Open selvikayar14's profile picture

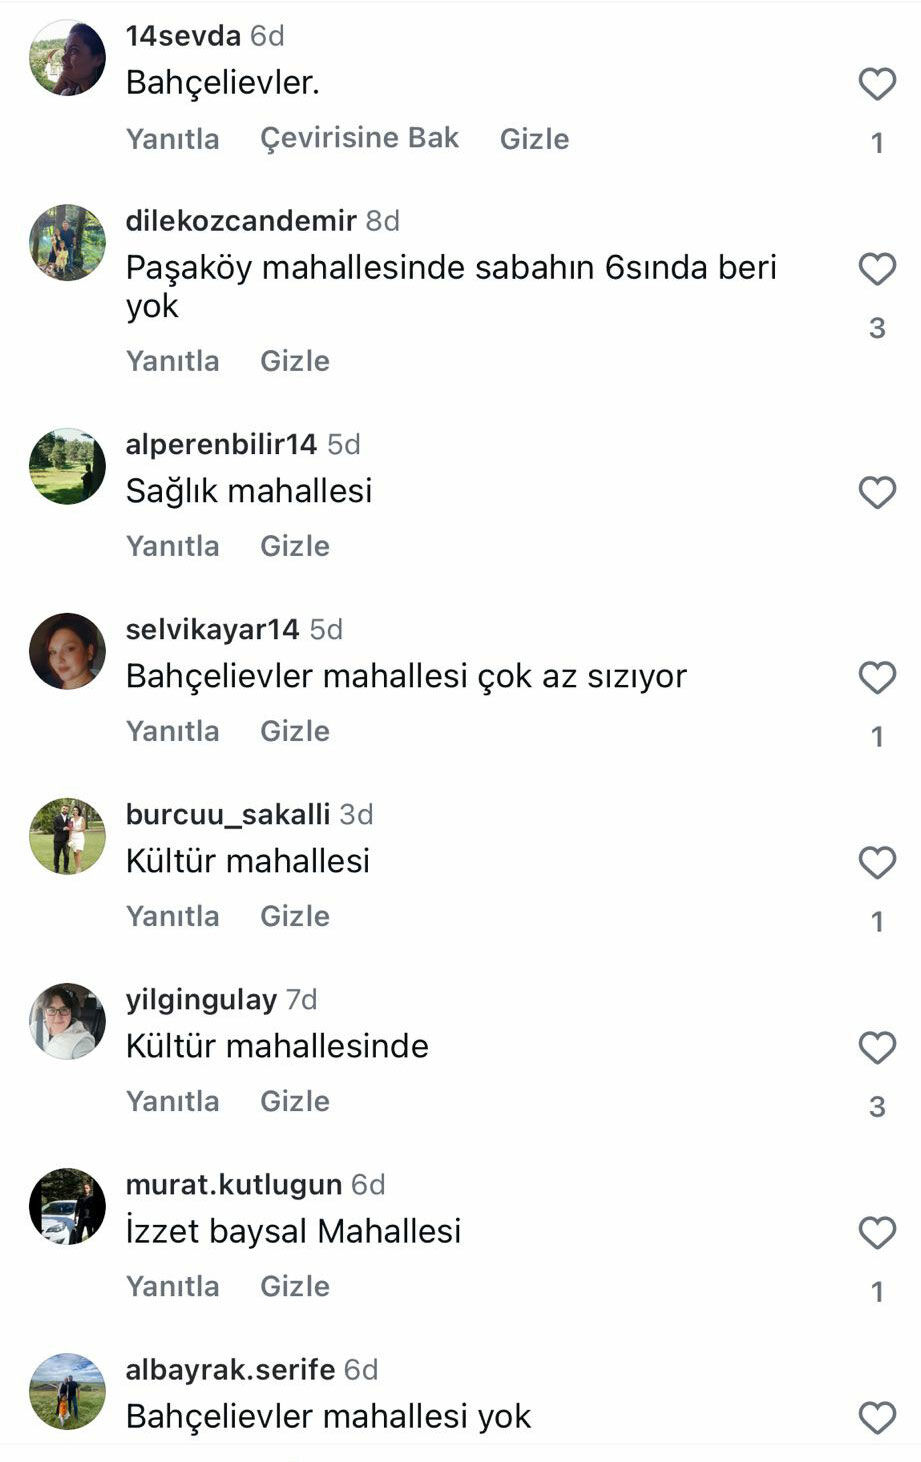point(67,651)
